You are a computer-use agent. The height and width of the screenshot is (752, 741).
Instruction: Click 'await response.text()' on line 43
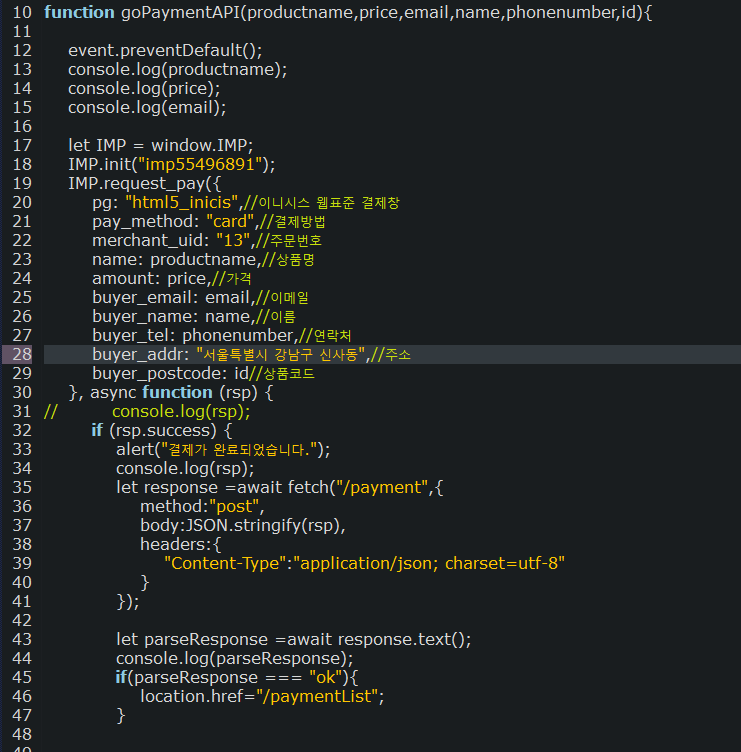point(376,639)
